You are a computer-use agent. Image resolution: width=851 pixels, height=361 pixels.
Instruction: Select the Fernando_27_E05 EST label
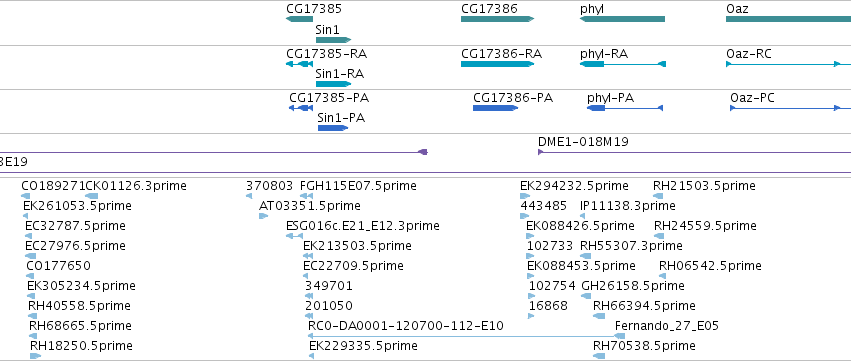[666, 326]
